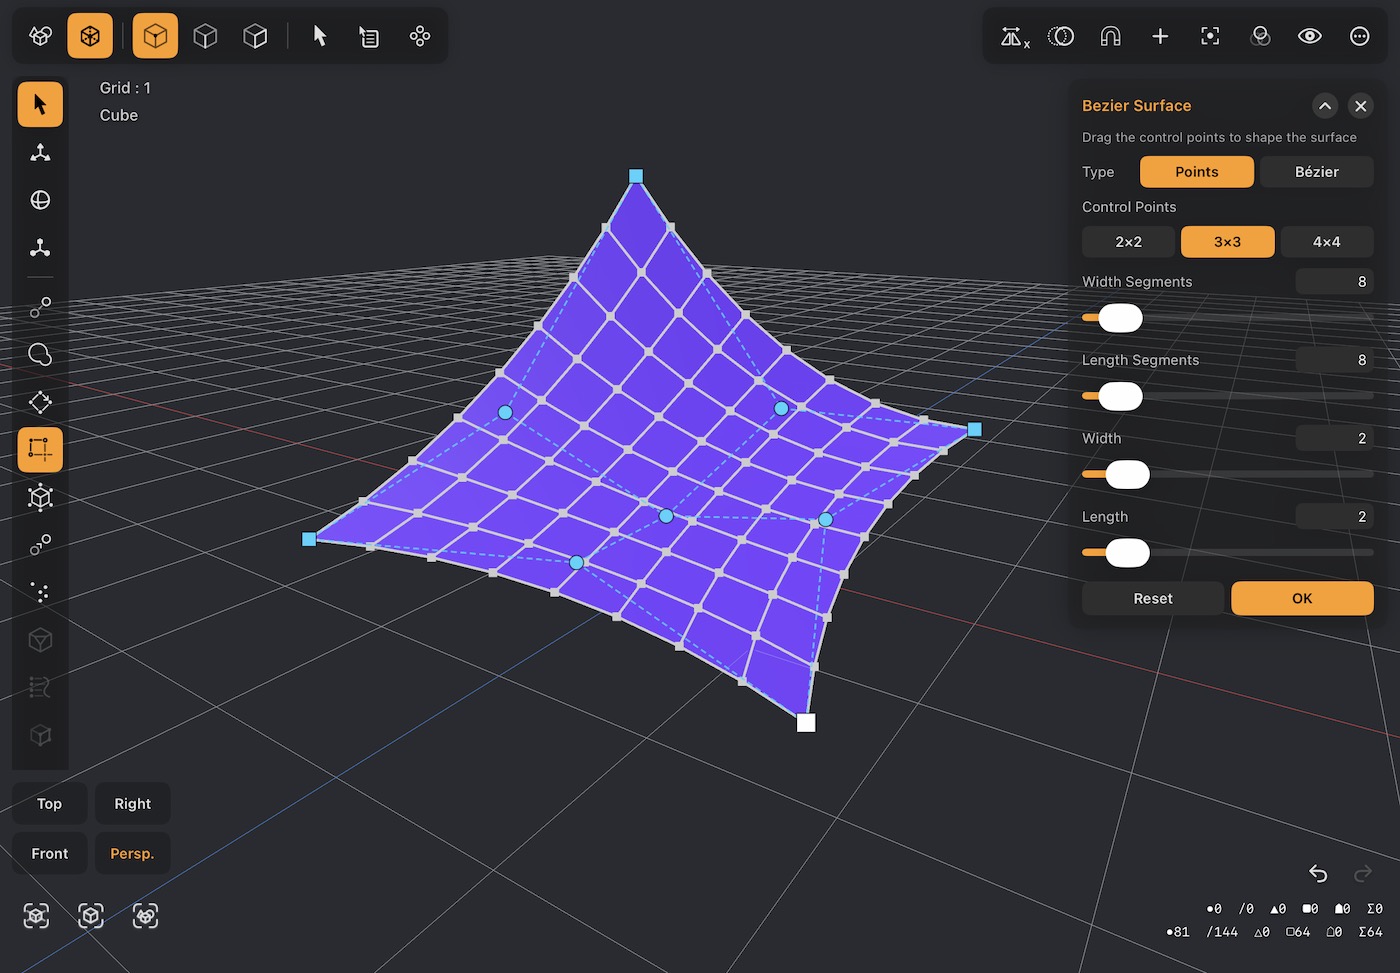Image resolution: width=1400 pixels, height=973 pixels.
Task: Toggle viewport visibility eye icon
Action: 1310,37
